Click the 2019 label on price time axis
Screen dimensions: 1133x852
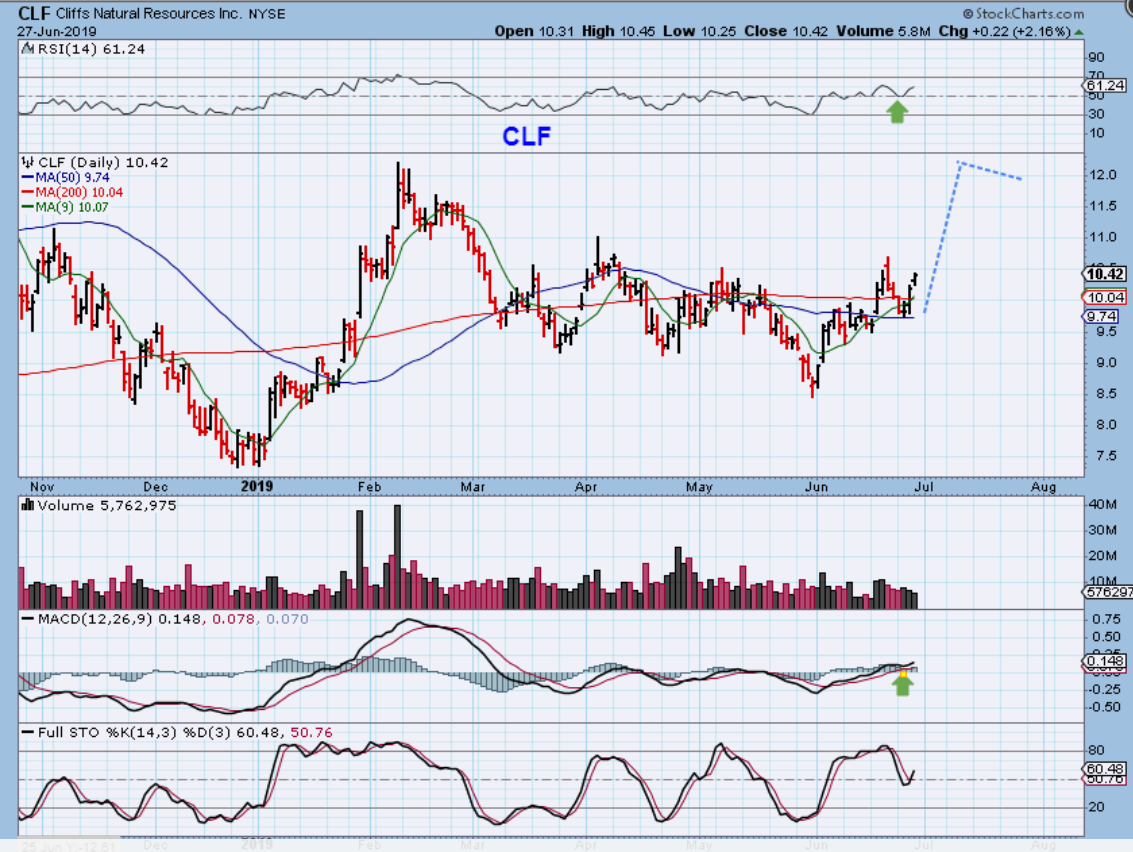click(x=257, y=486)
